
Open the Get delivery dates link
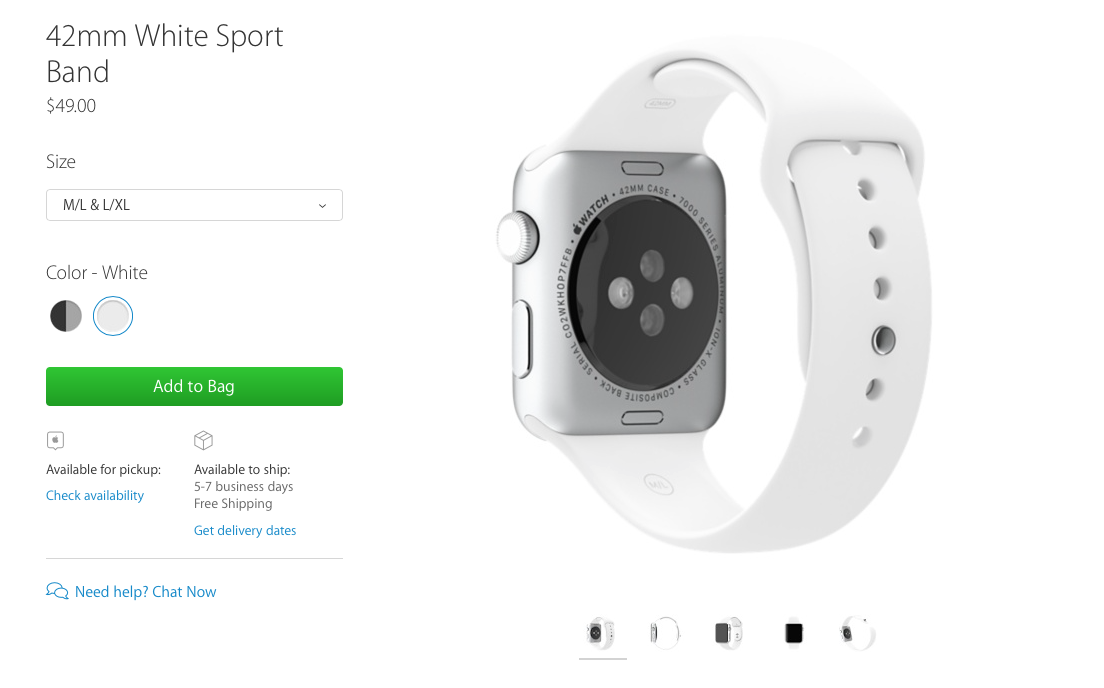245,530
